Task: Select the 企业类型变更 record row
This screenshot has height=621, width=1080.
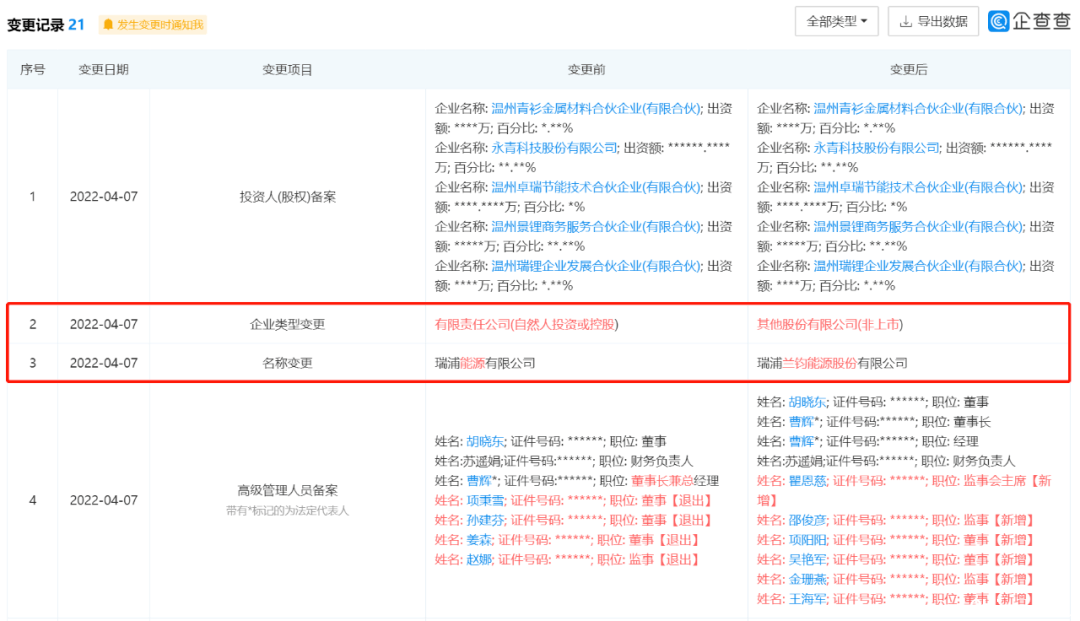Action: 539,324
